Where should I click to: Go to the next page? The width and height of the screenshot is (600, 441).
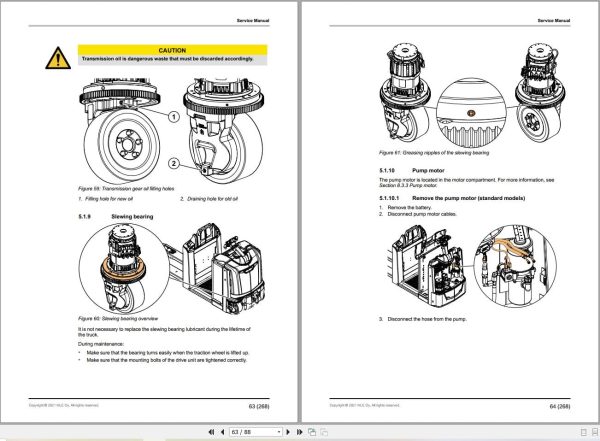tap(288, 432)
